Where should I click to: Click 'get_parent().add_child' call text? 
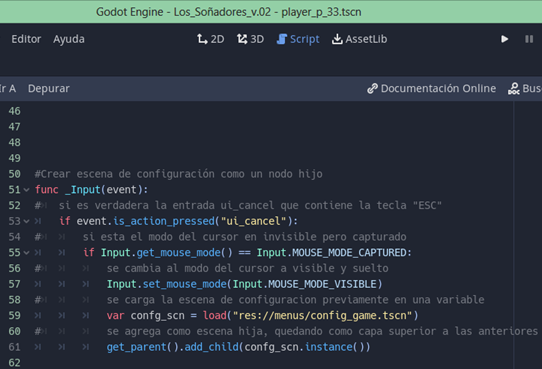[x=172, y=347]
